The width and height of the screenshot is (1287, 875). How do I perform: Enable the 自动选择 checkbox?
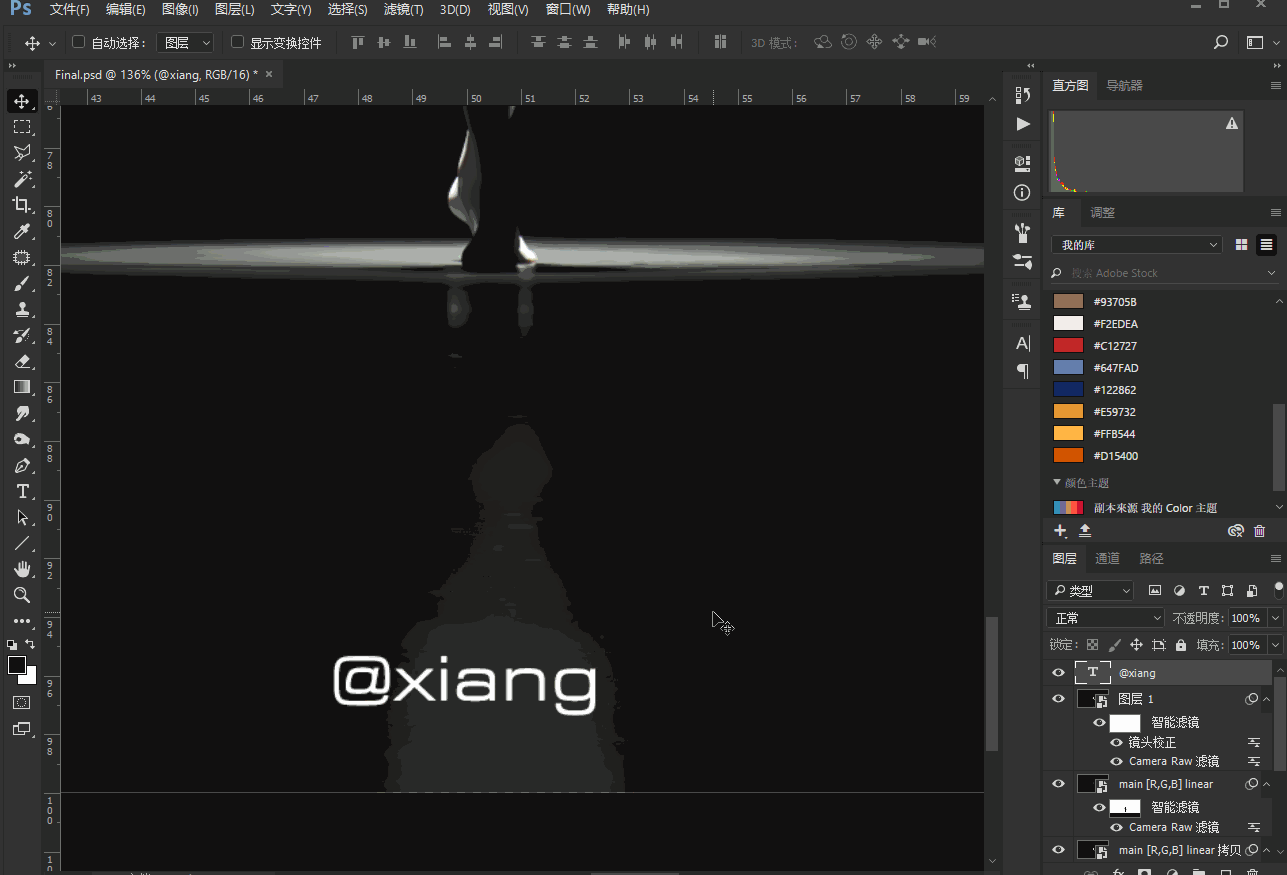coord(79,42)
